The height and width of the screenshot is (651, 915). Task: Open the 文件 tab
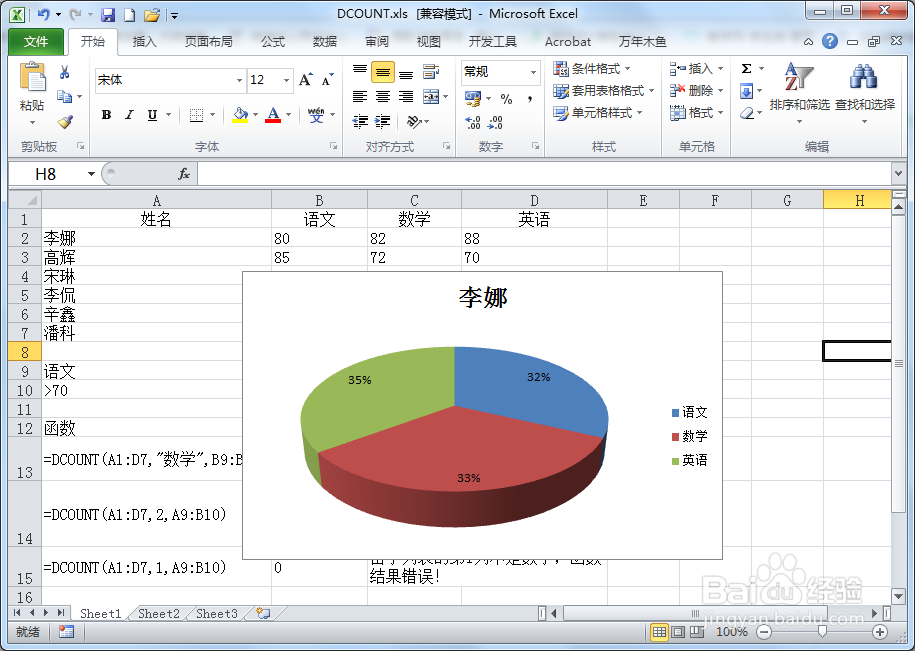click(x=36, y=42)
